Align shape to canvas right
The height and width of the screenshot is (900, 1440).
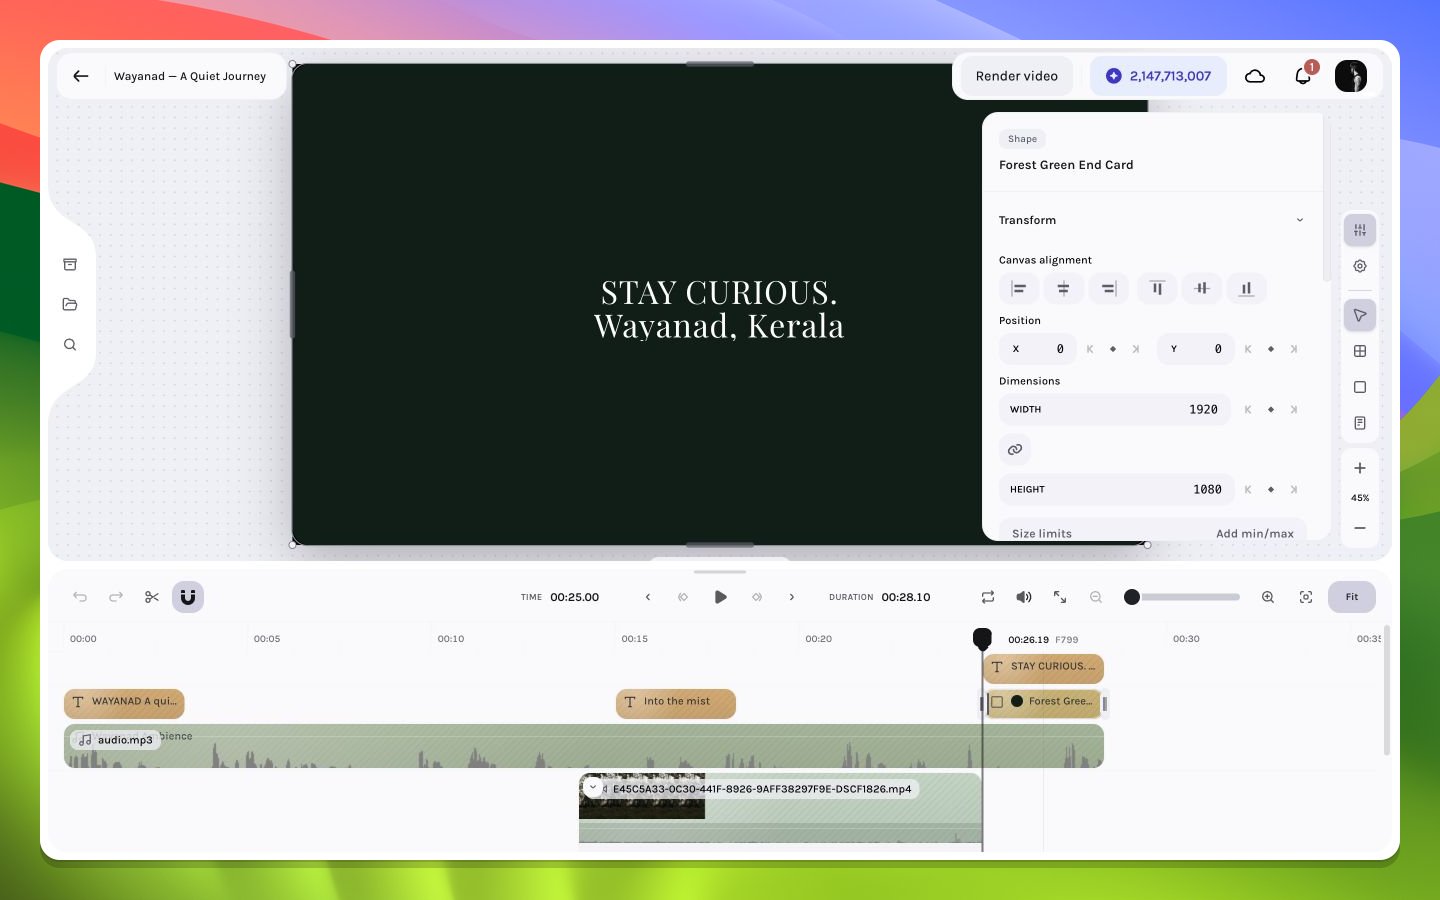[x=1109, y=289]
